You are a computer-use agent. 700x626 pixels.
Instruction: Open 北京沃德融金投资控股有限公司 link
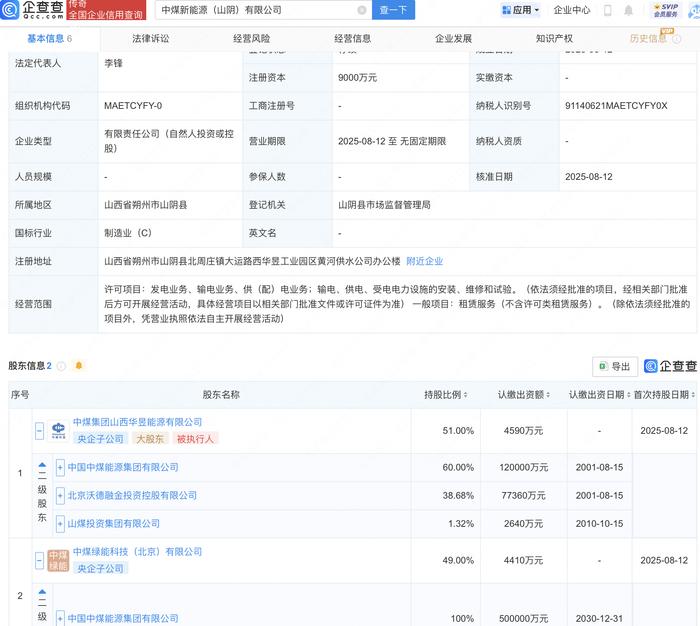point(132,496)
